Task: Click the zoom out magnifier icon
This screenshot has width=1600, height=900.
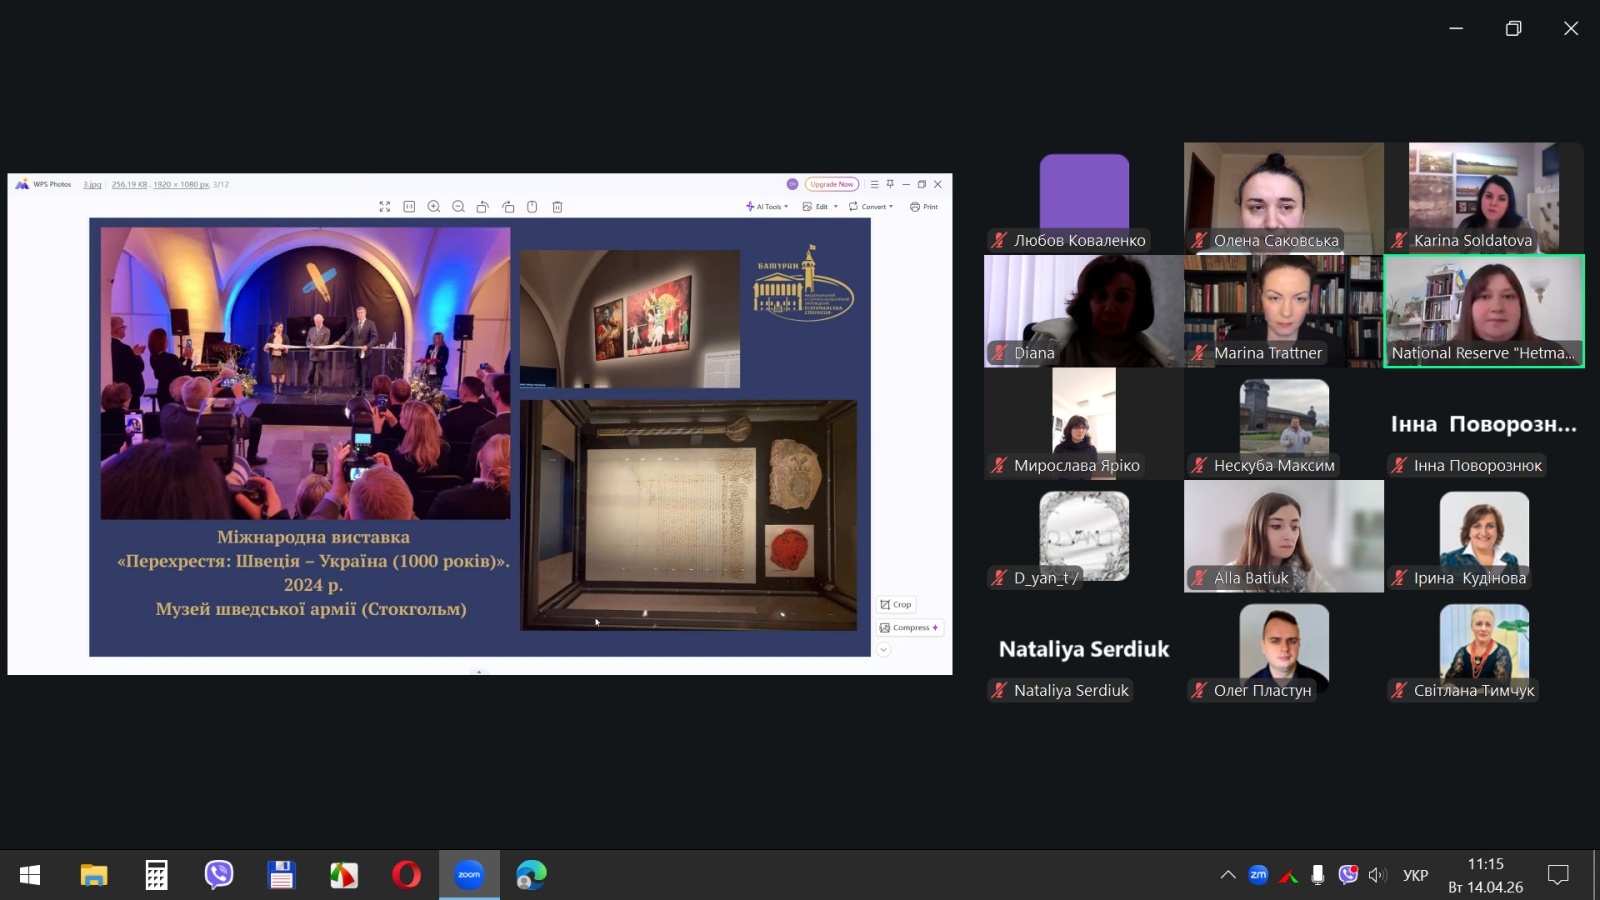Action: coord(458,207)
